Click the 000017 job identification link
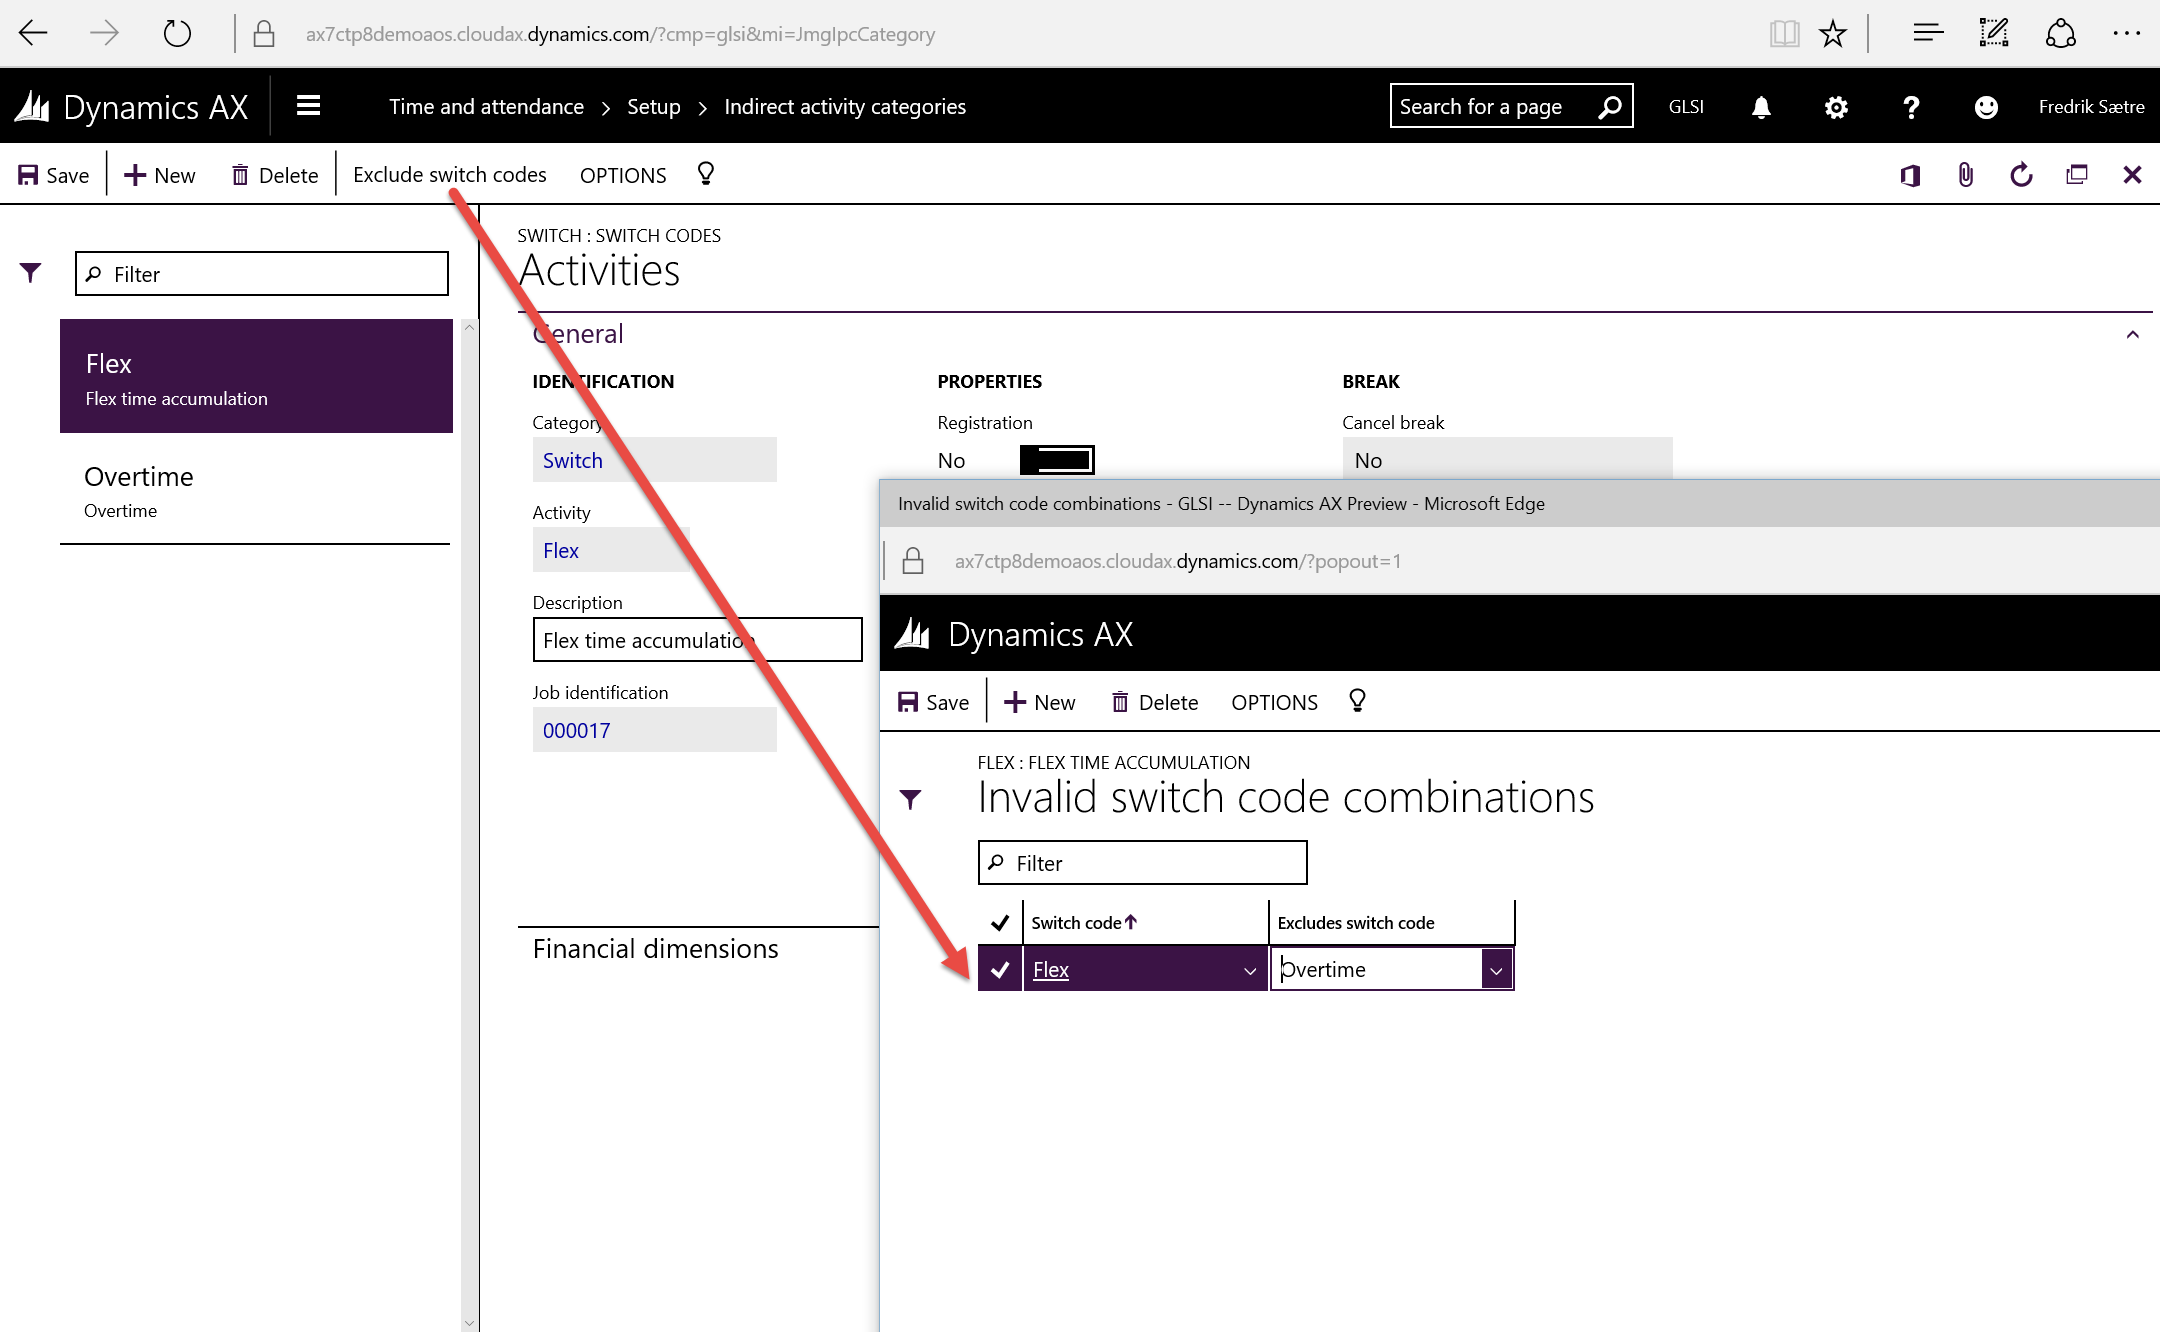Screen dimensions: 2160x1332 click(x=576, y=730)
